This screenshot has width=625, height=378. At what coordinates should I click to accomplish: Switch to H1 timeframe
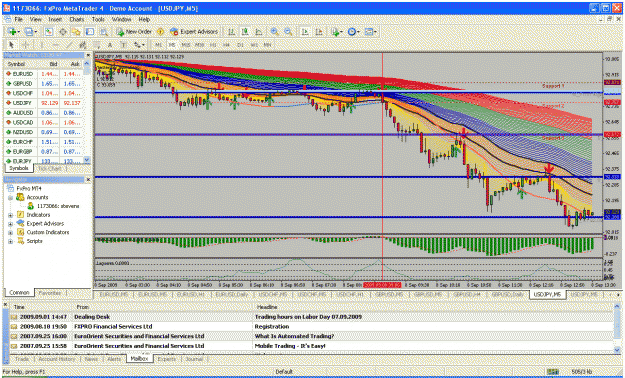[x=213, y=45]
